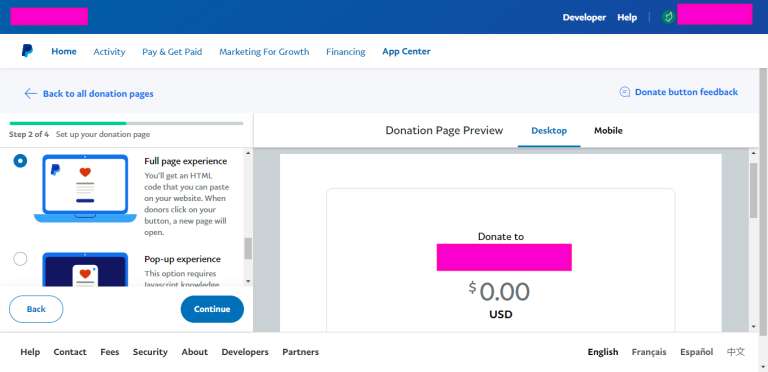Screen dimensions: 768x372
Task: Click the options list scrollbar thumb
Action: click(248, 249)
